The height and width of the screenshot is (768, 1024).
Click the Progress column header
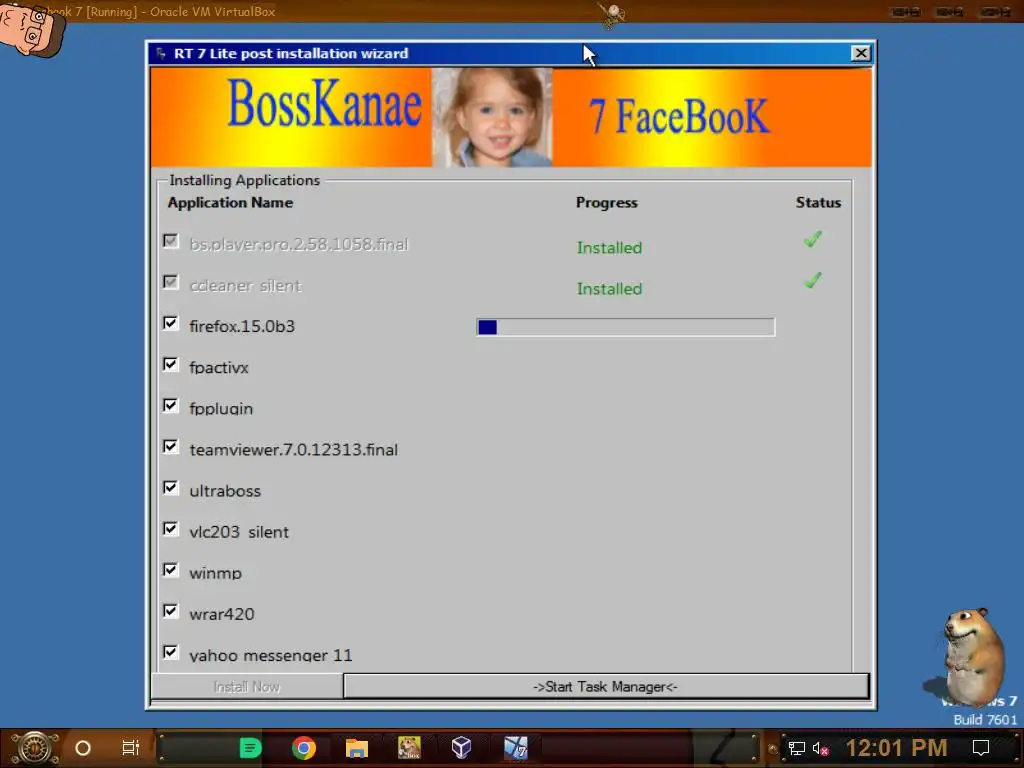tap(607, 202)
